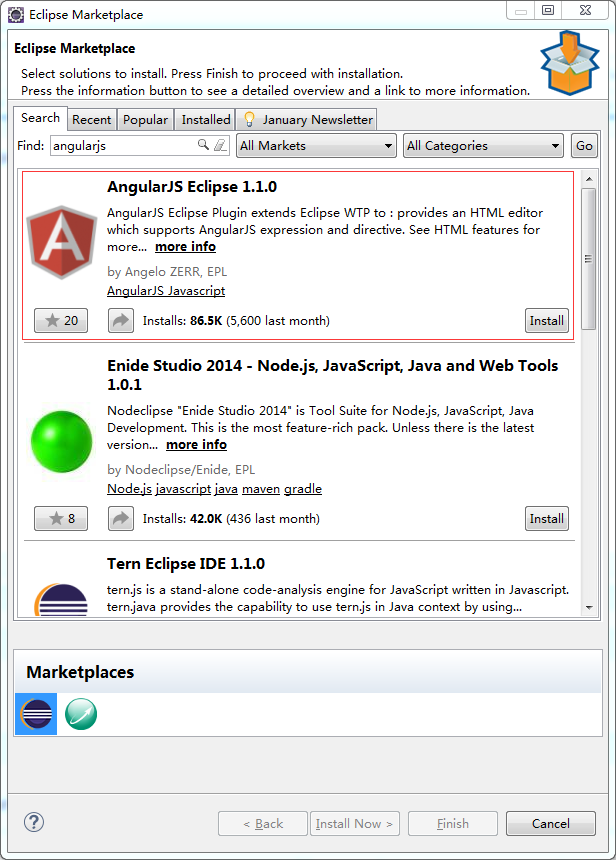Image resolution: width=616 pixels, height=860 pixels.
Task: Click the Marketplaces heading
Action: click(x=80, y=672)
